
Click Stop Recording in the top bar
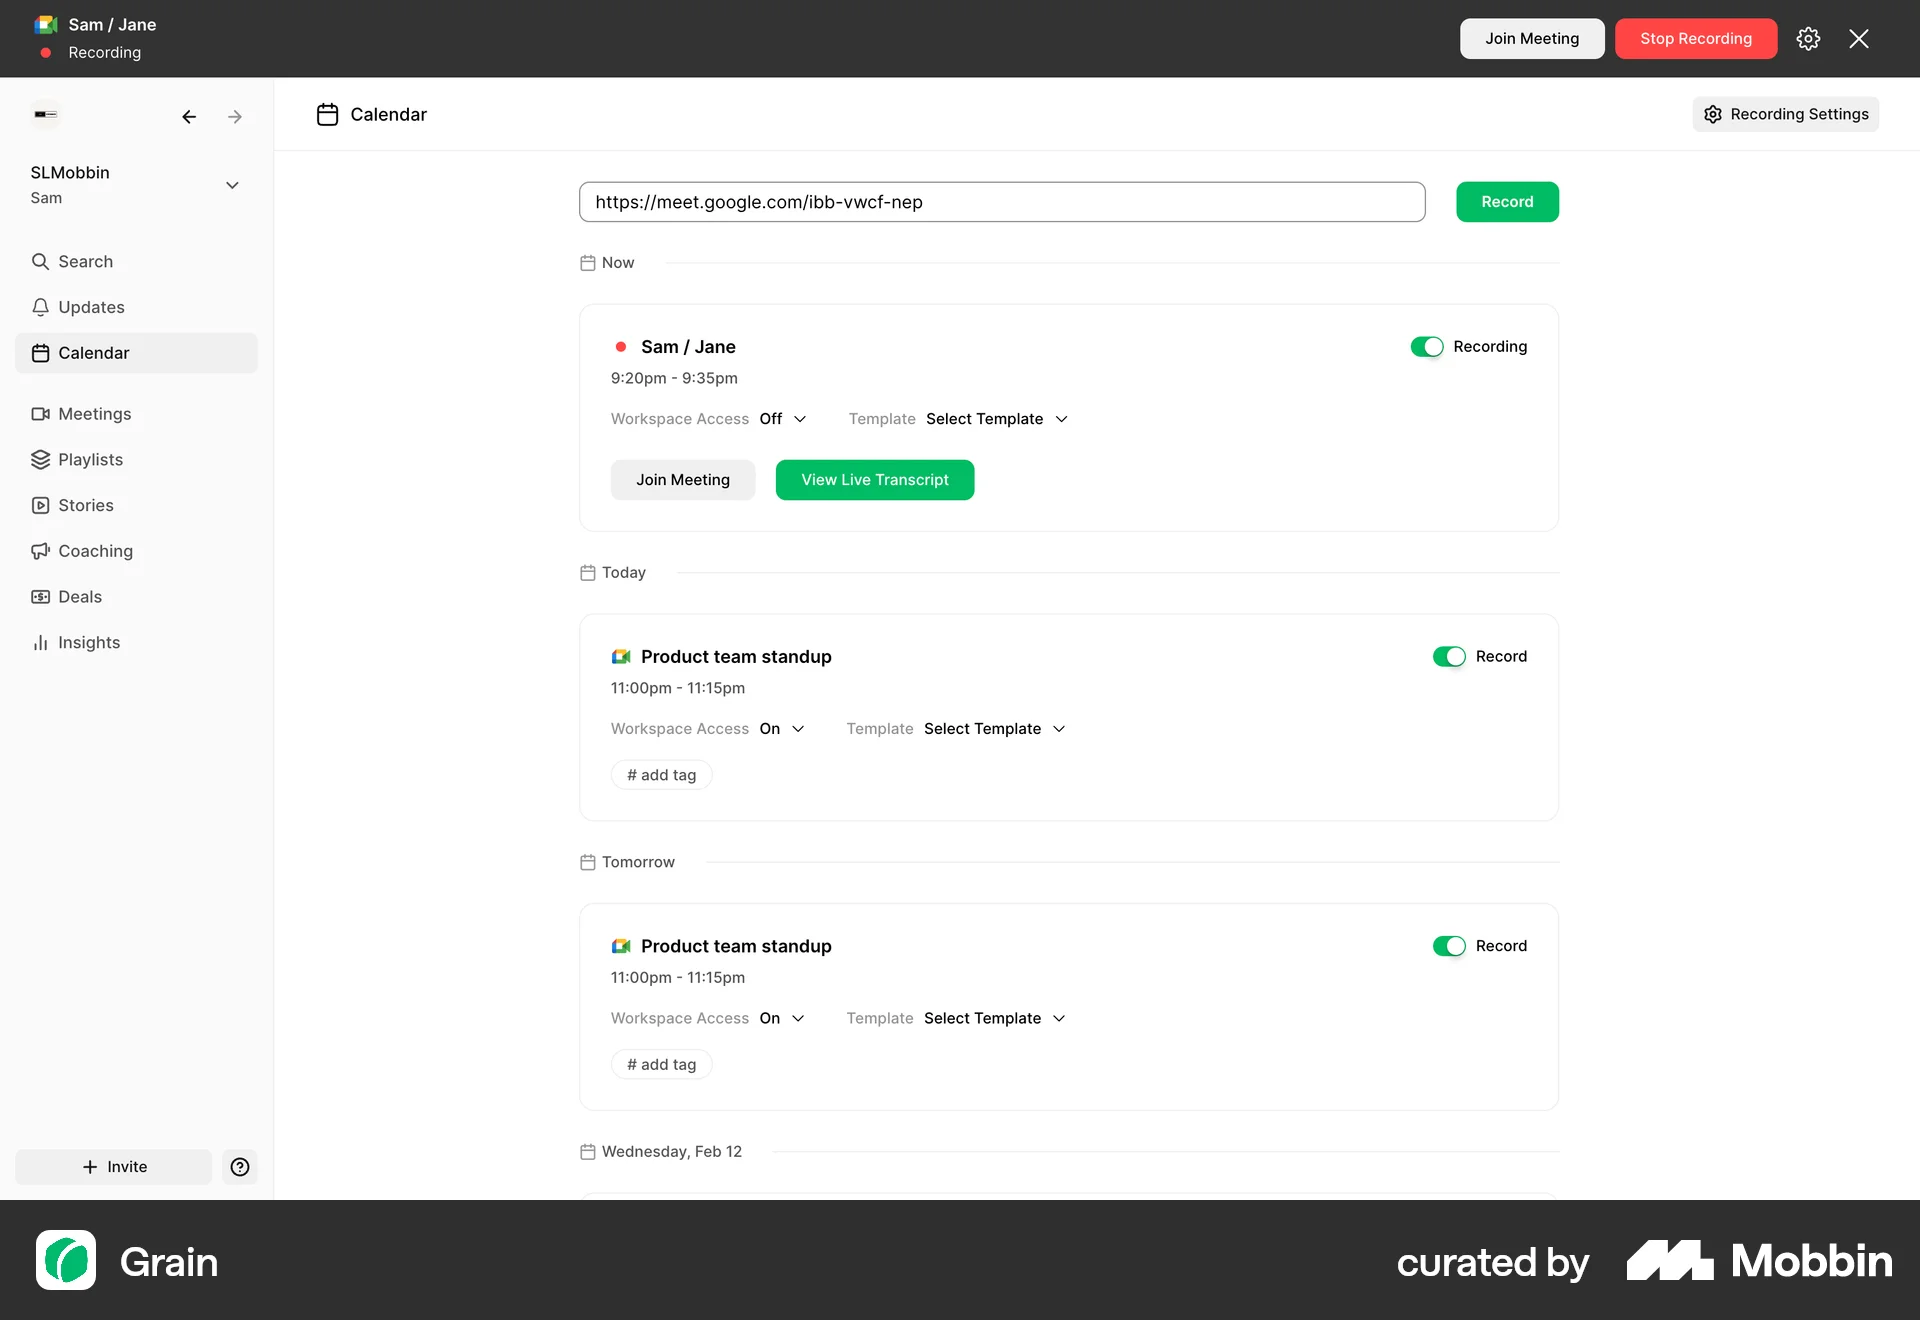[1694, 38]
